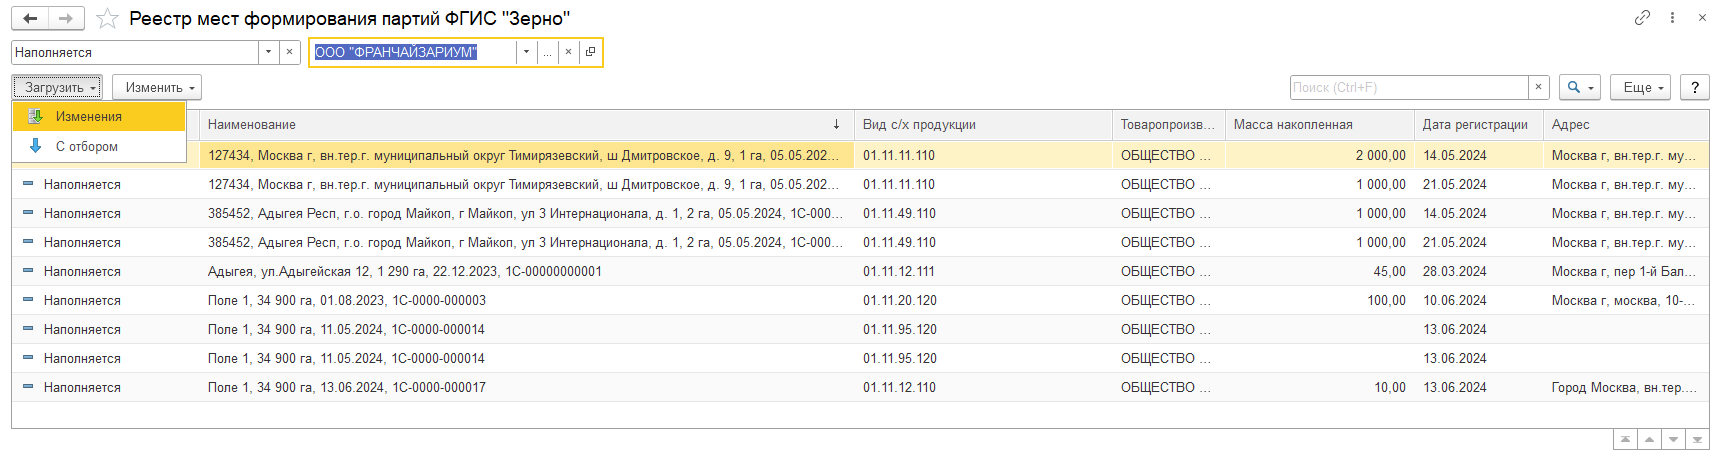This screenshot has width=1729, height=457.
Task: Add form to favorites with star
Action: [107, 19]
